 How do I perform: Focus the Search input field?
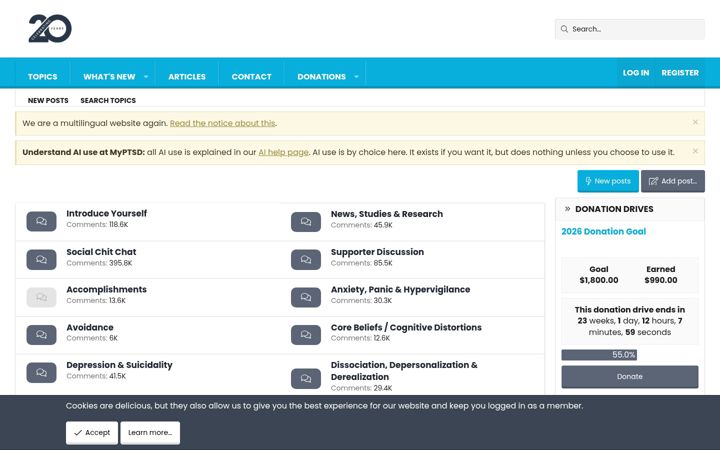(630, 29)
